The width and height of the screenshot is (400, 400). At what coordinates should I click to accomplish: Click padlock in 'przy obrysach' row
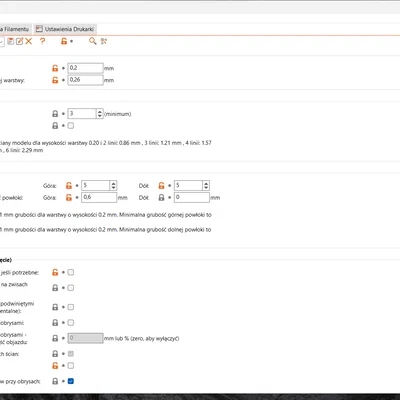tap(55, 381)
